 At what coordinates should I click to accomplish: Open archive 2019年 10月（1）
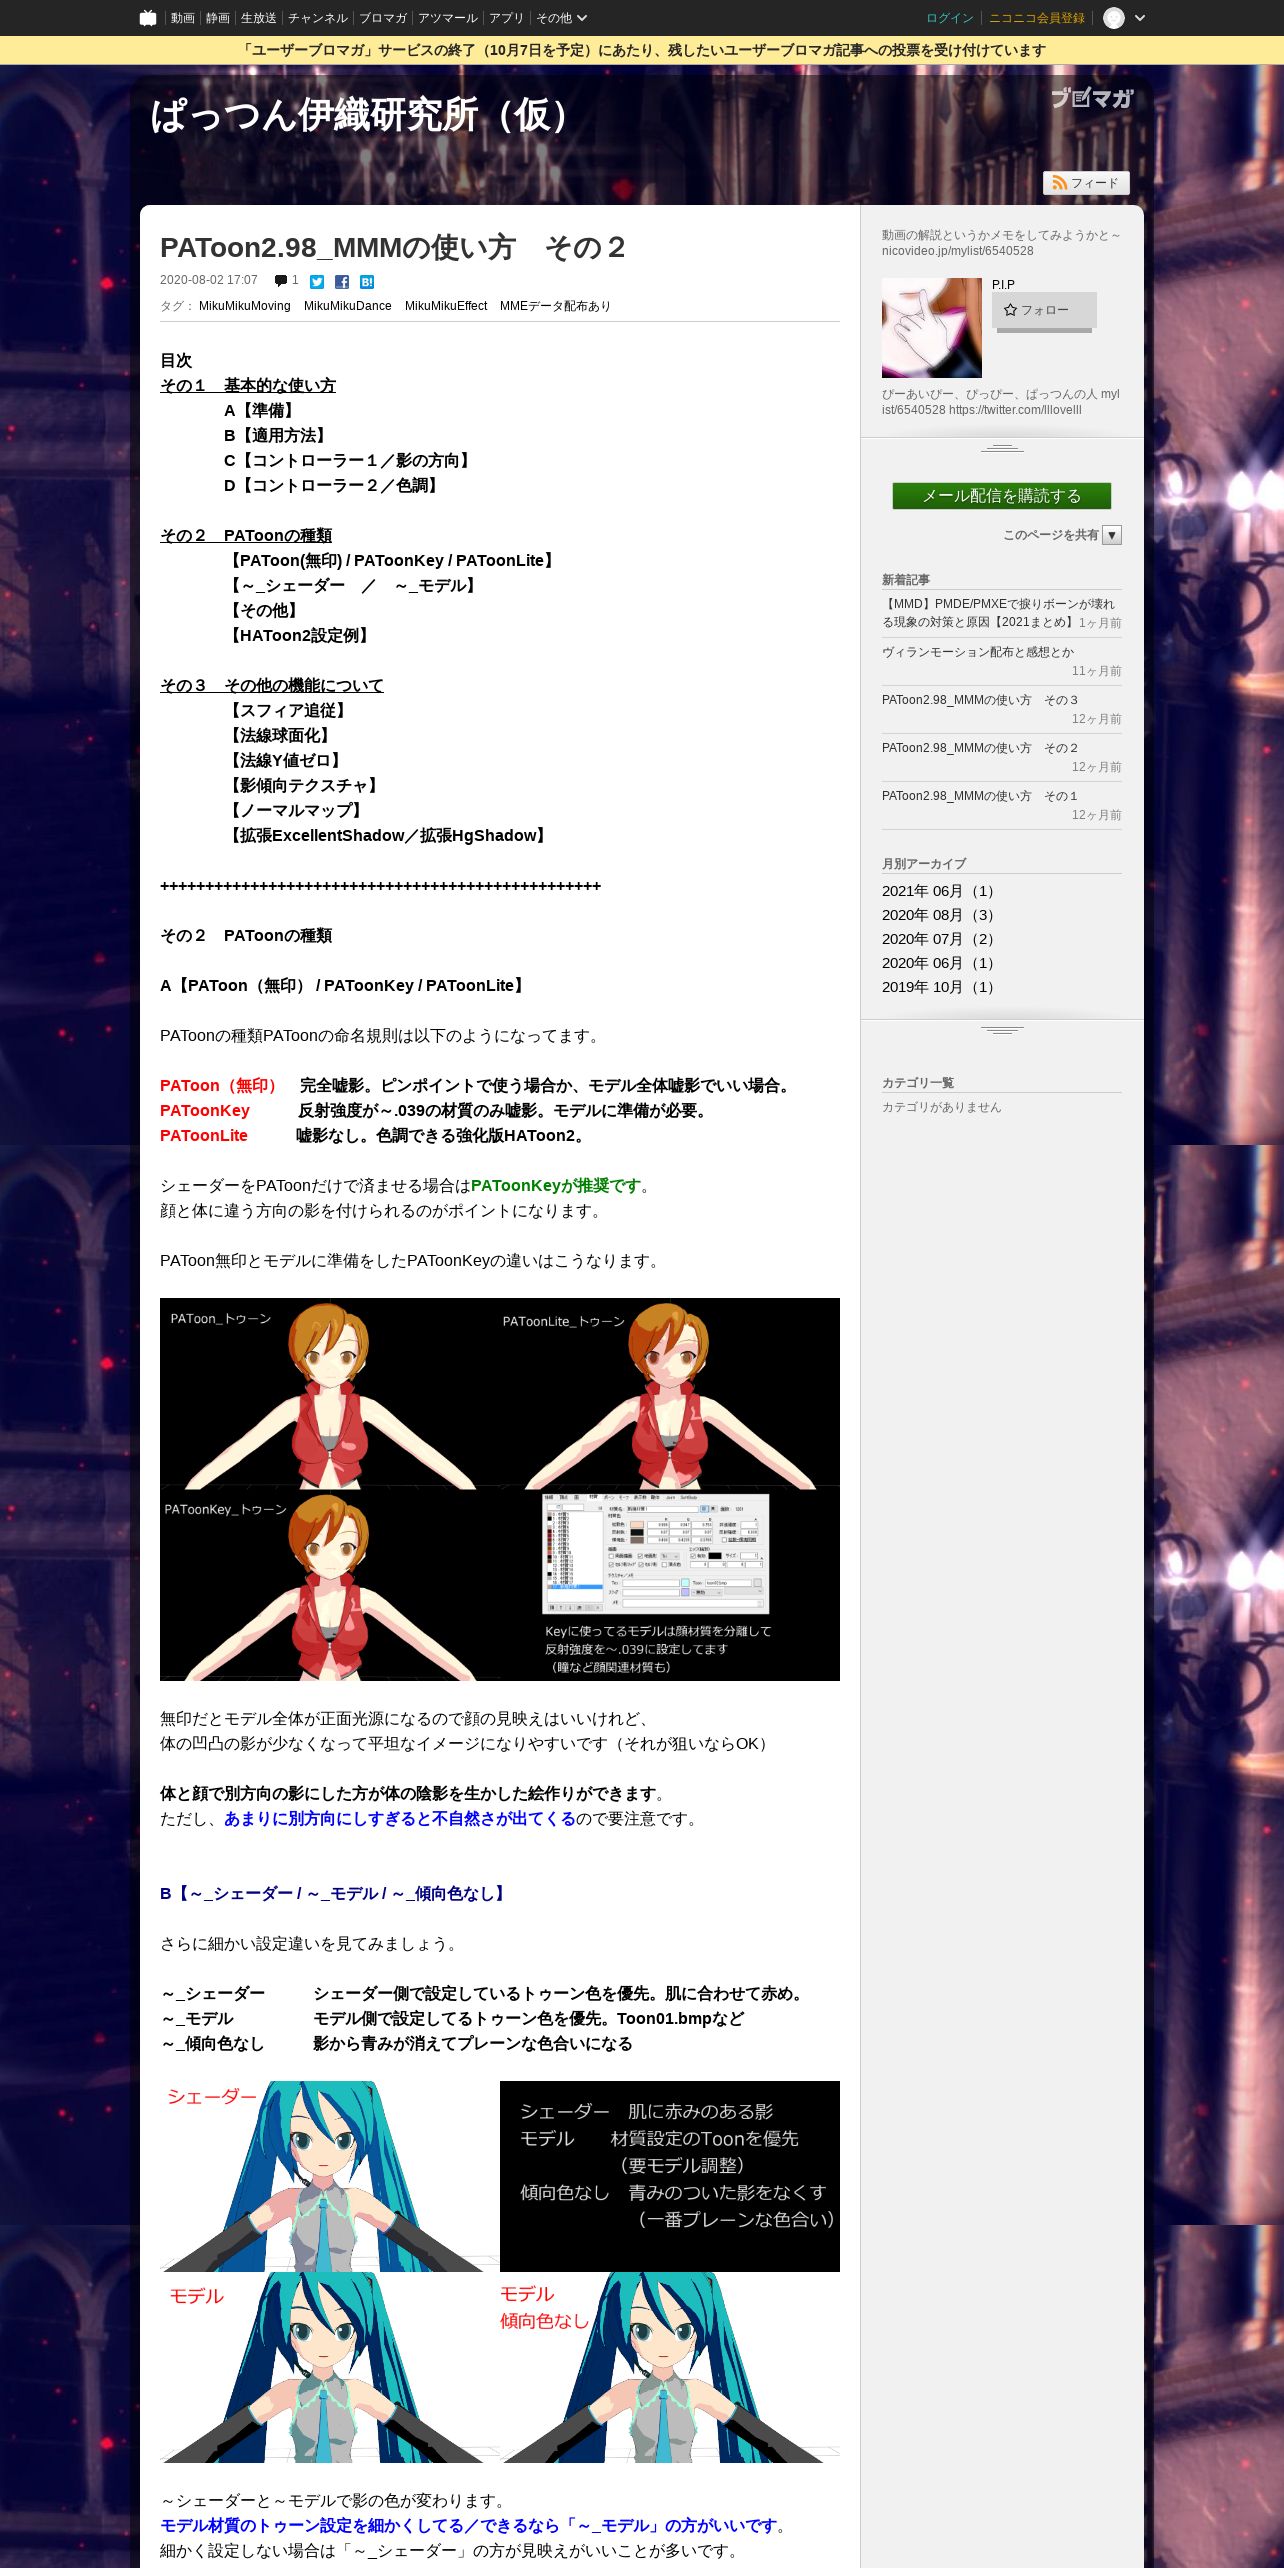[x=939, y=987]
